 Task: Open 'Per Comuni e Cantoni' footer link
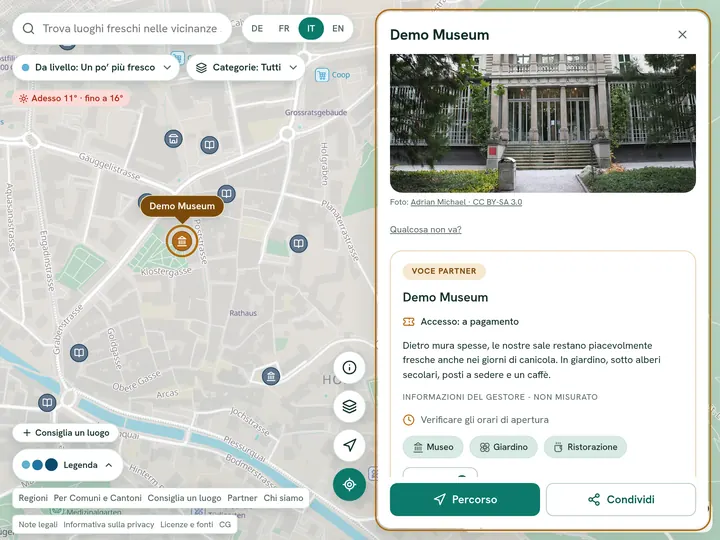pyautogui.click(x=97, y=498)
